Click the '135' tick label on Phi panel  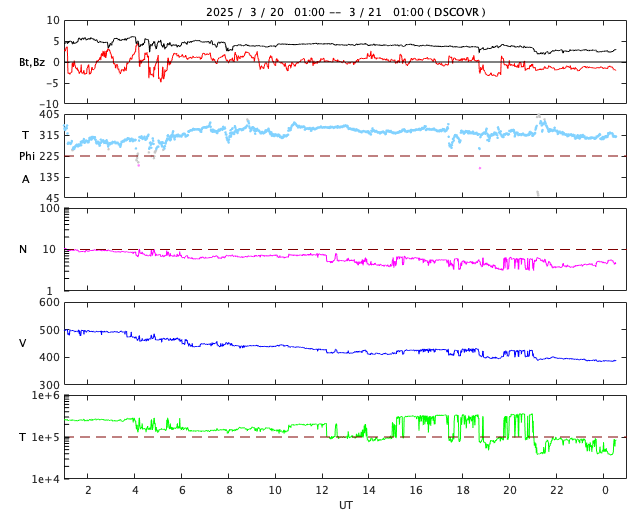click(x=49, y=177)
